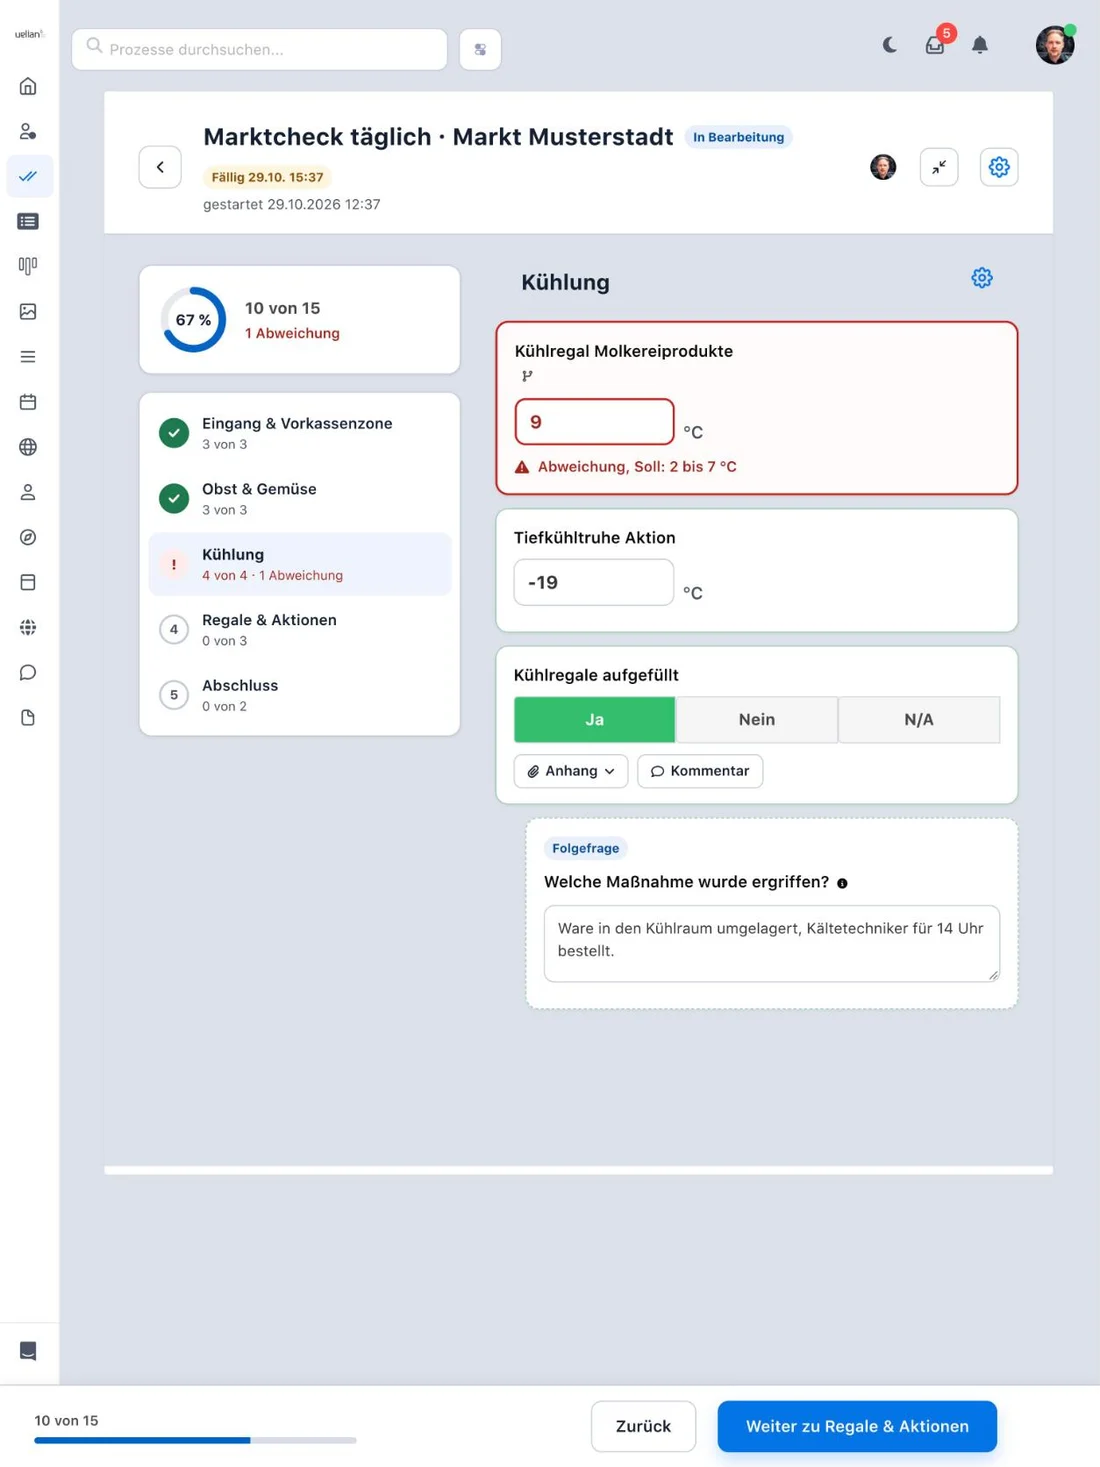The width and height of the screenshot is (1100, 1467).
Task: Edit Tiefkühltruhe Aktion temperature field
Action: click(x=594, y=582)
